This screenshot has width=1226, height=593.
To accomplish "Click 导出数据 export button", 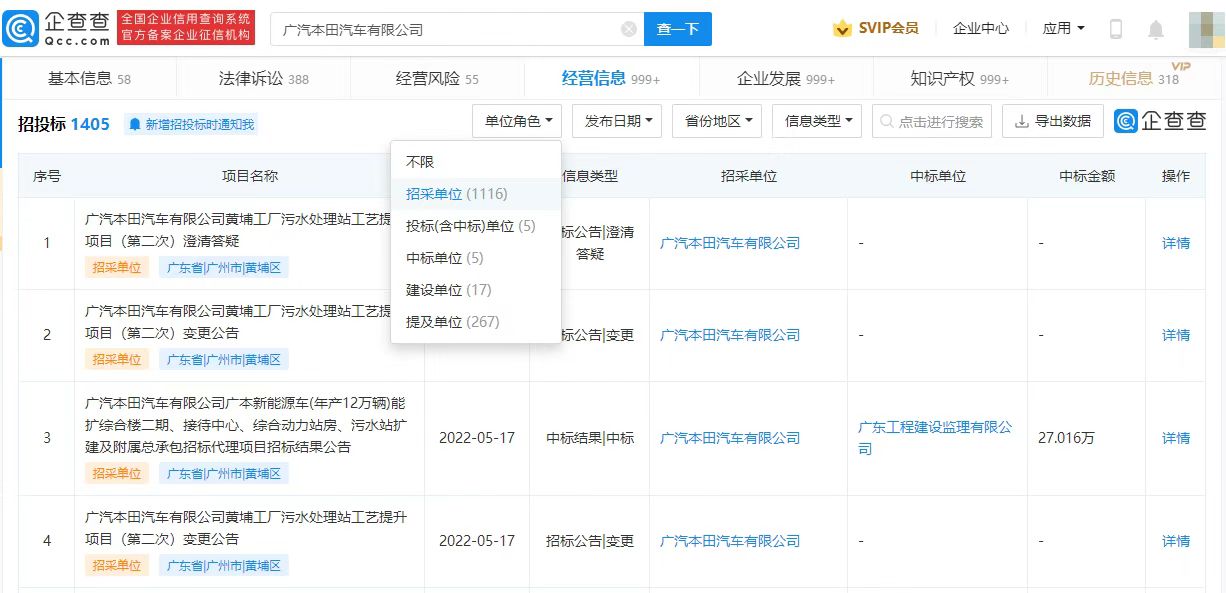I will 1053,121.
